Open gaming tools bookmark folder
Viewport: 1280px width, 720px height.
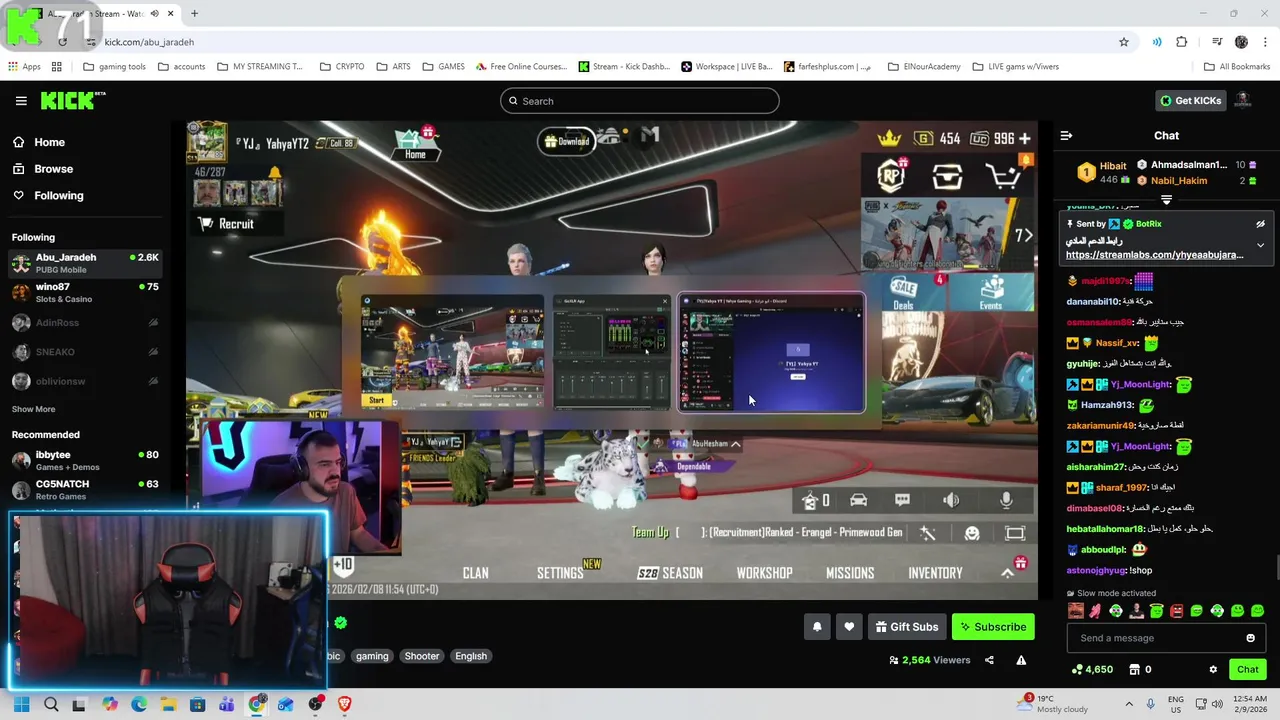click(114, 67)
